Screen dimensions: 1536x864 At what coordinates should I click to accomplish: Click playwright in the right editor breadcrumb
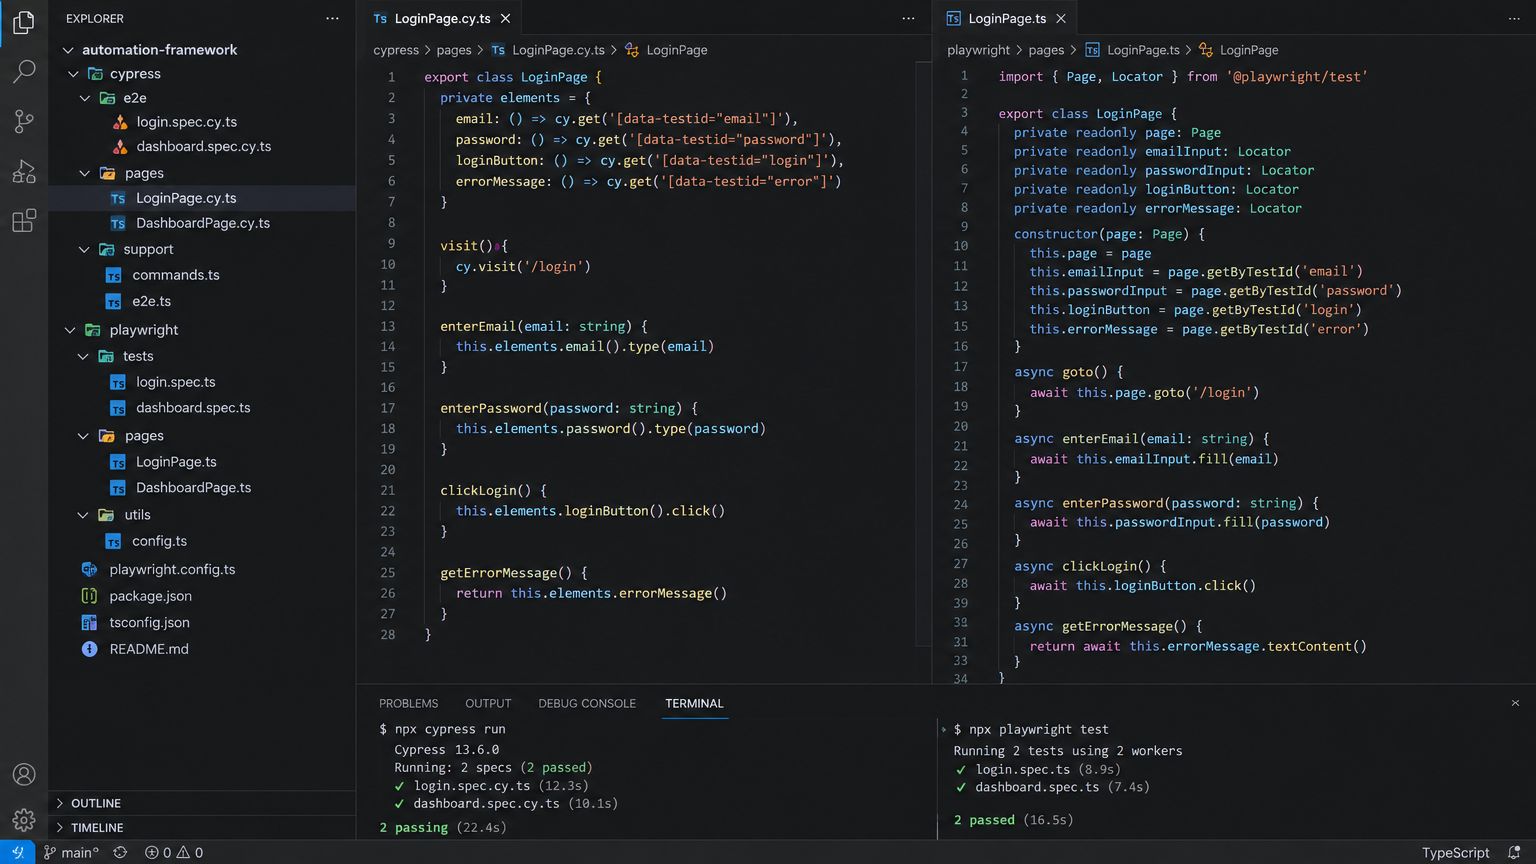pyautogui.click(x=978, y=50)
